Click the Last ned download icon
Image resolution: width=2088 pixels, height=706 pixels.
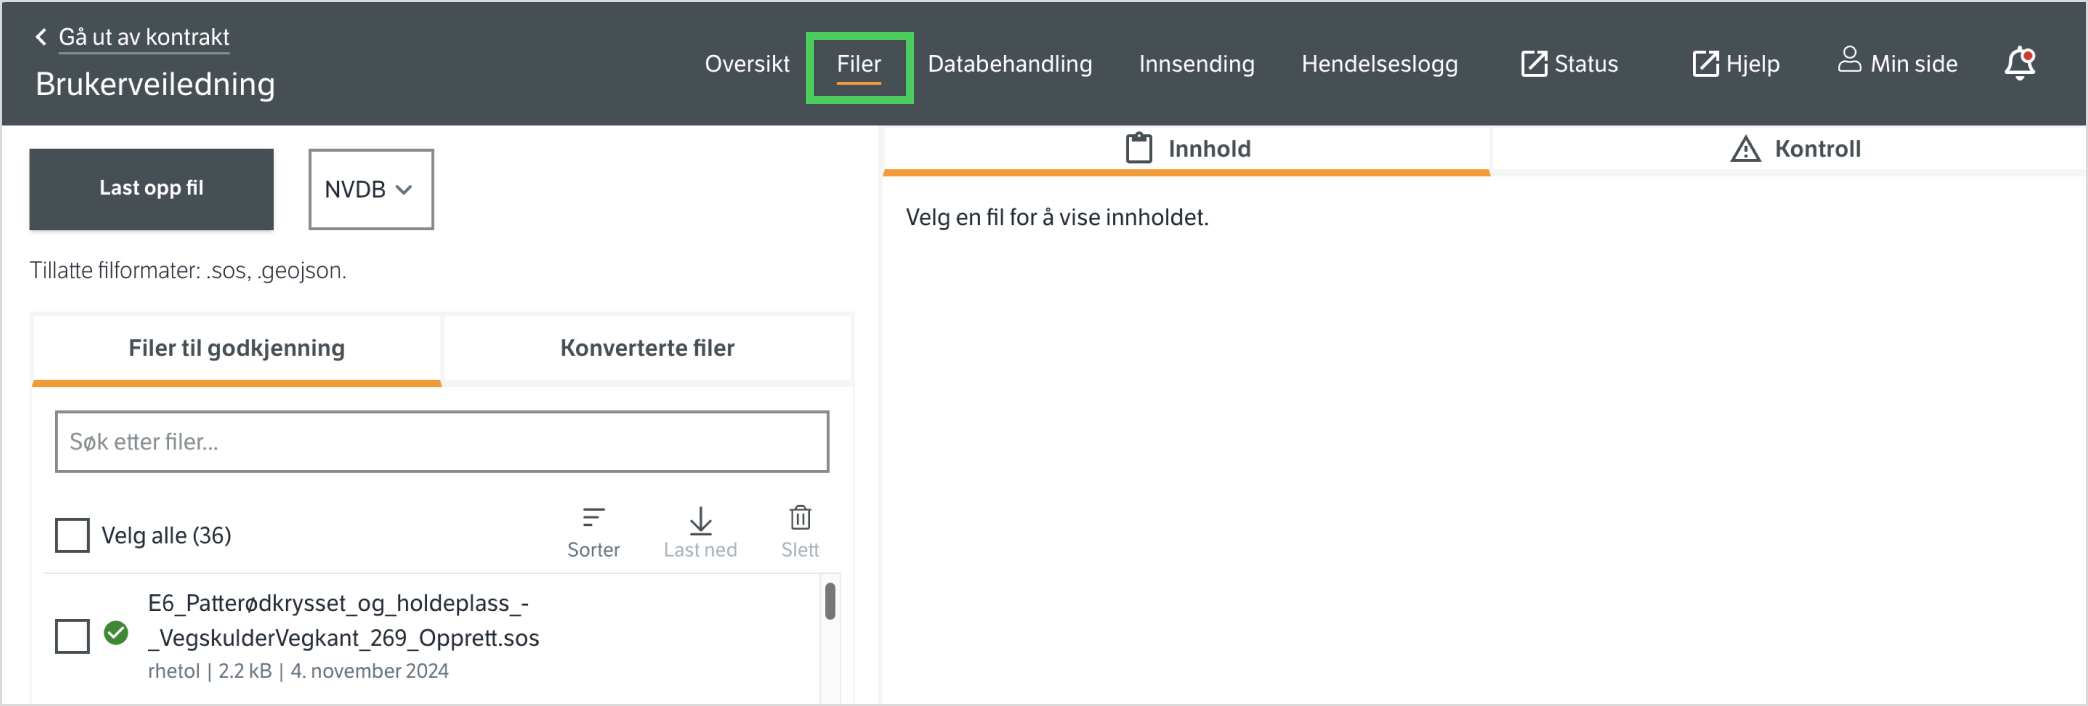tap(700, 519)
